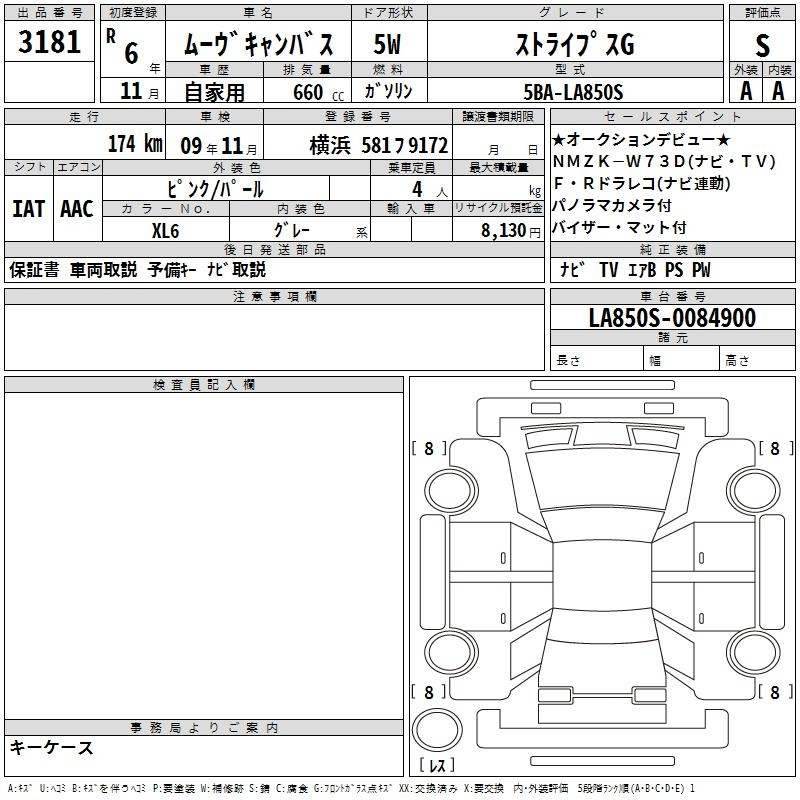The image size is (800, 800).
Task: Click the 検査員記入欄 header
Action: click(x=204, y=385)
